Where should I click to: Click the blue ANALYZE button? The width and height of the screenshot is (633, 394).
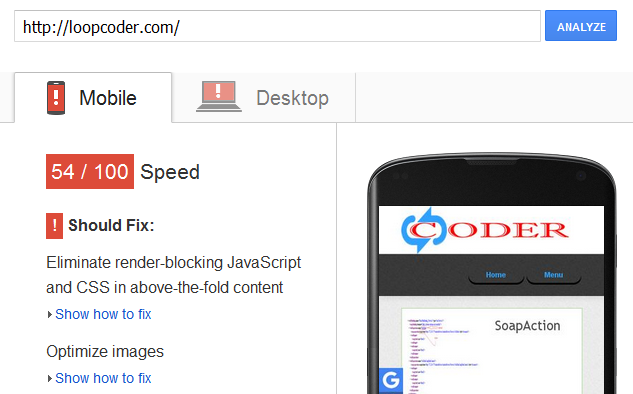click(581, 26)
